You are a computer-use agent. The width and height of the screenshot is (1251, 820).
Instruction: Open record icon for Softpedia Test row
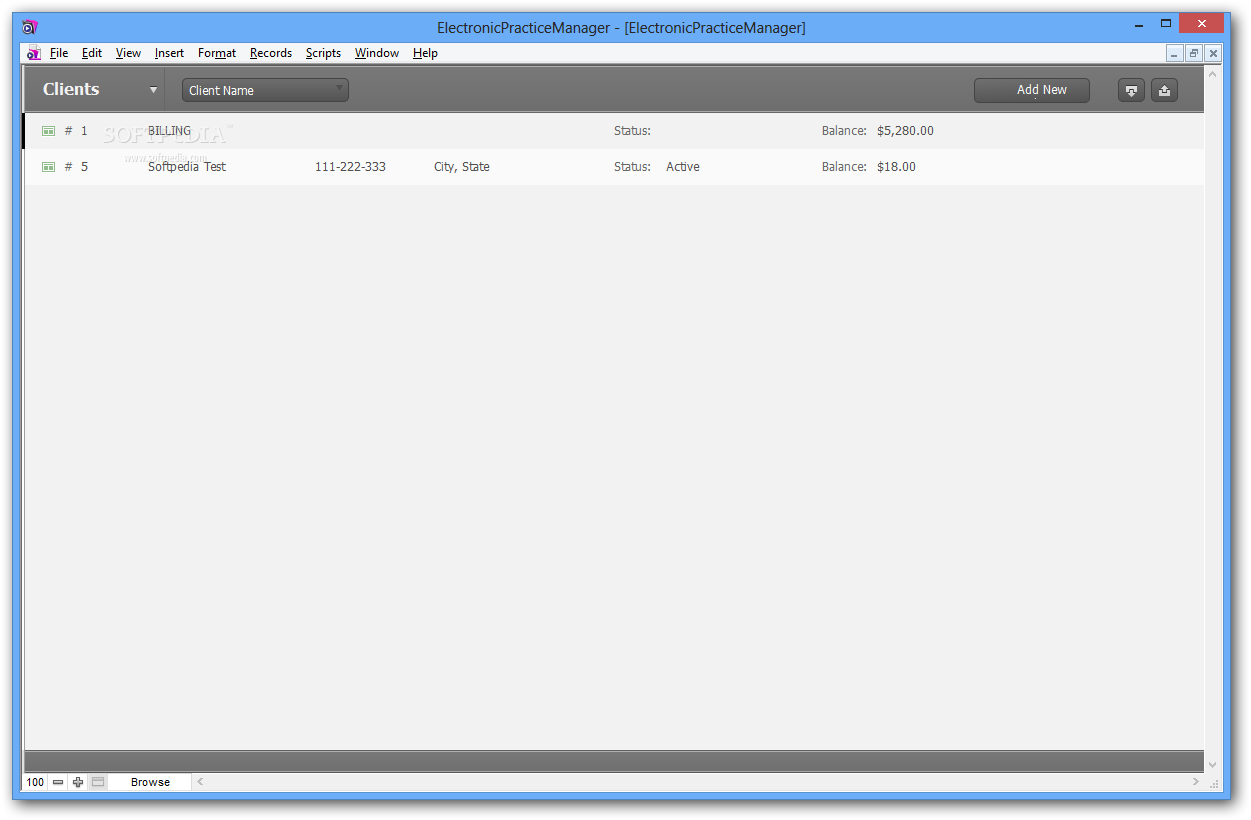[x=48, y=167]
